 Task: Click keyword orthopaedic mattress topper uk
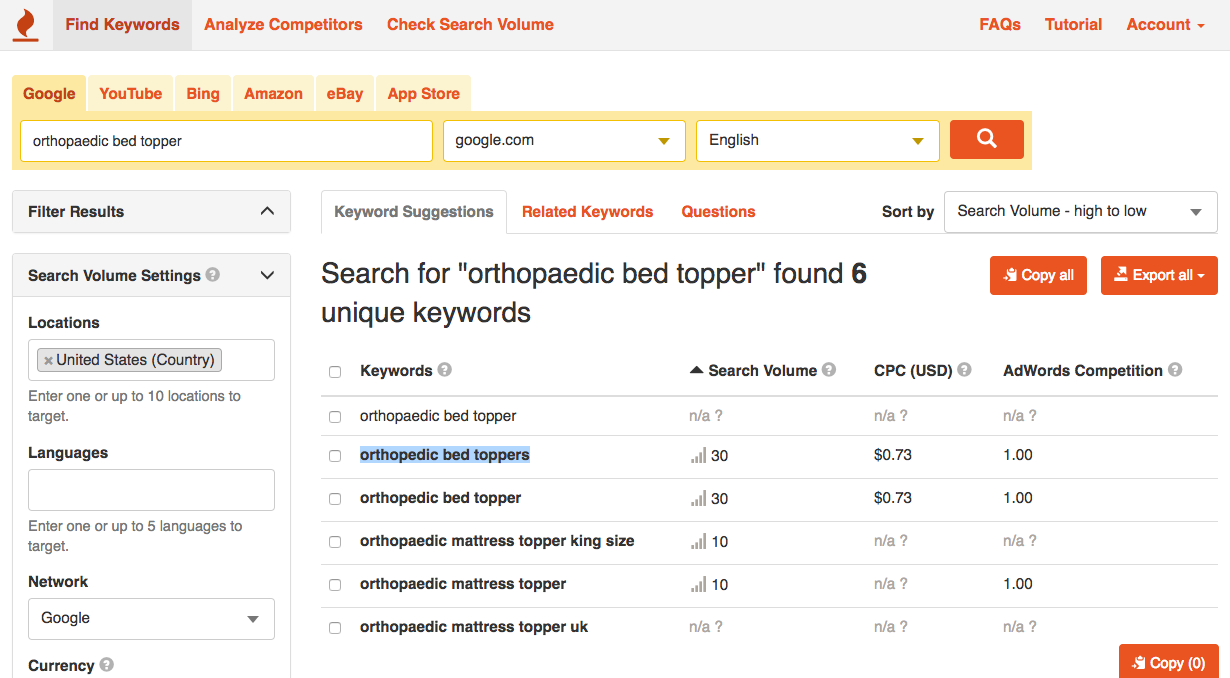point(474,627)
